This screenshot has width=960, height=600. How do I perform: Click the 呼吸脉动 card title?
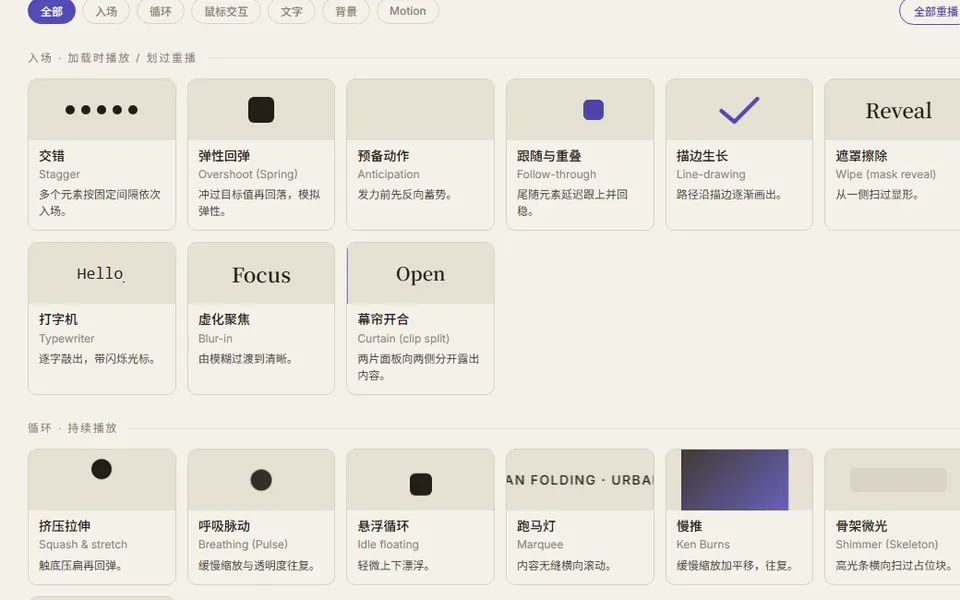[x=223, y=526]
